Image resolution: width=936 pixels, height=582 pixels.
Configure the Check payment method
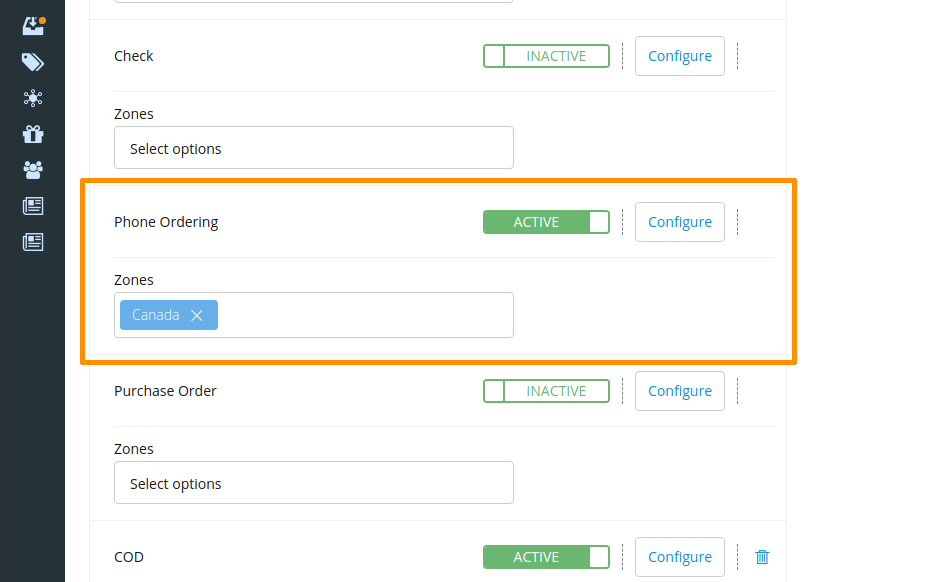pos(679,56)
